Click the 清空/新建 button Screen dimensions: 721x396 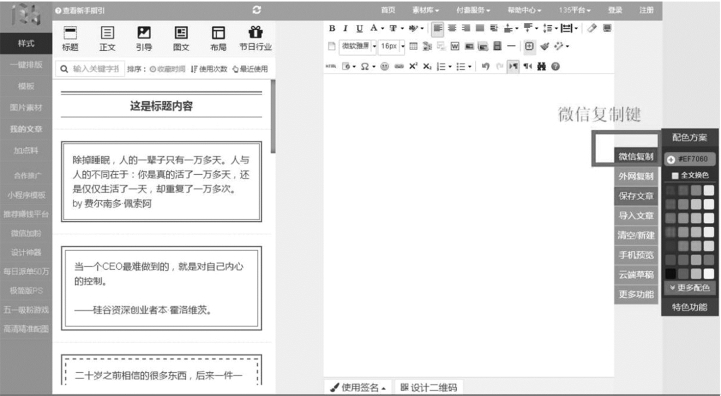636,235
